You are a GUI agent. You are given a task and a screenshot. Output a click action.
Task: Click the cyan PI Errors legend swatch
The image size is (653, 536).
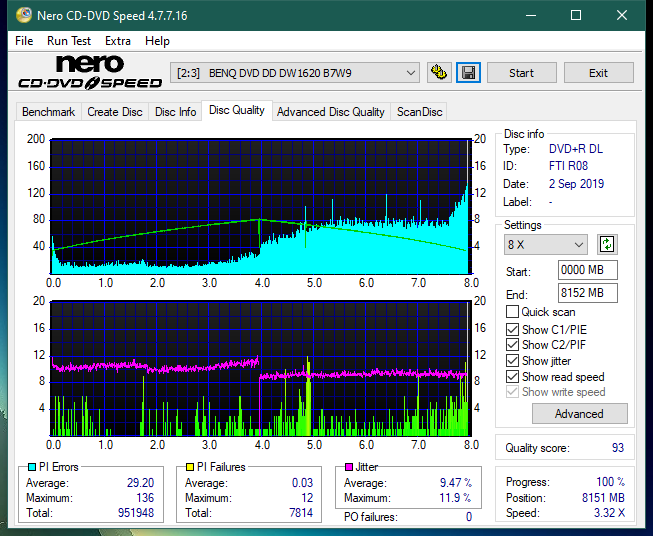pos(32,467)
